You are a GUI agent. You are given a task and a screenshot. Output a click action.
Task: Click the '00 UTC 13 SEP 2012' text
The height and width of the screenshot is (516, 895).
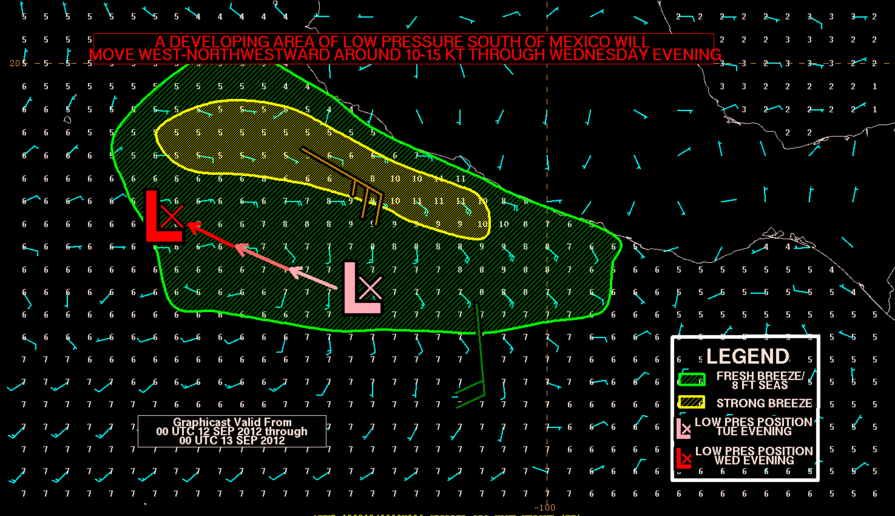232,441
